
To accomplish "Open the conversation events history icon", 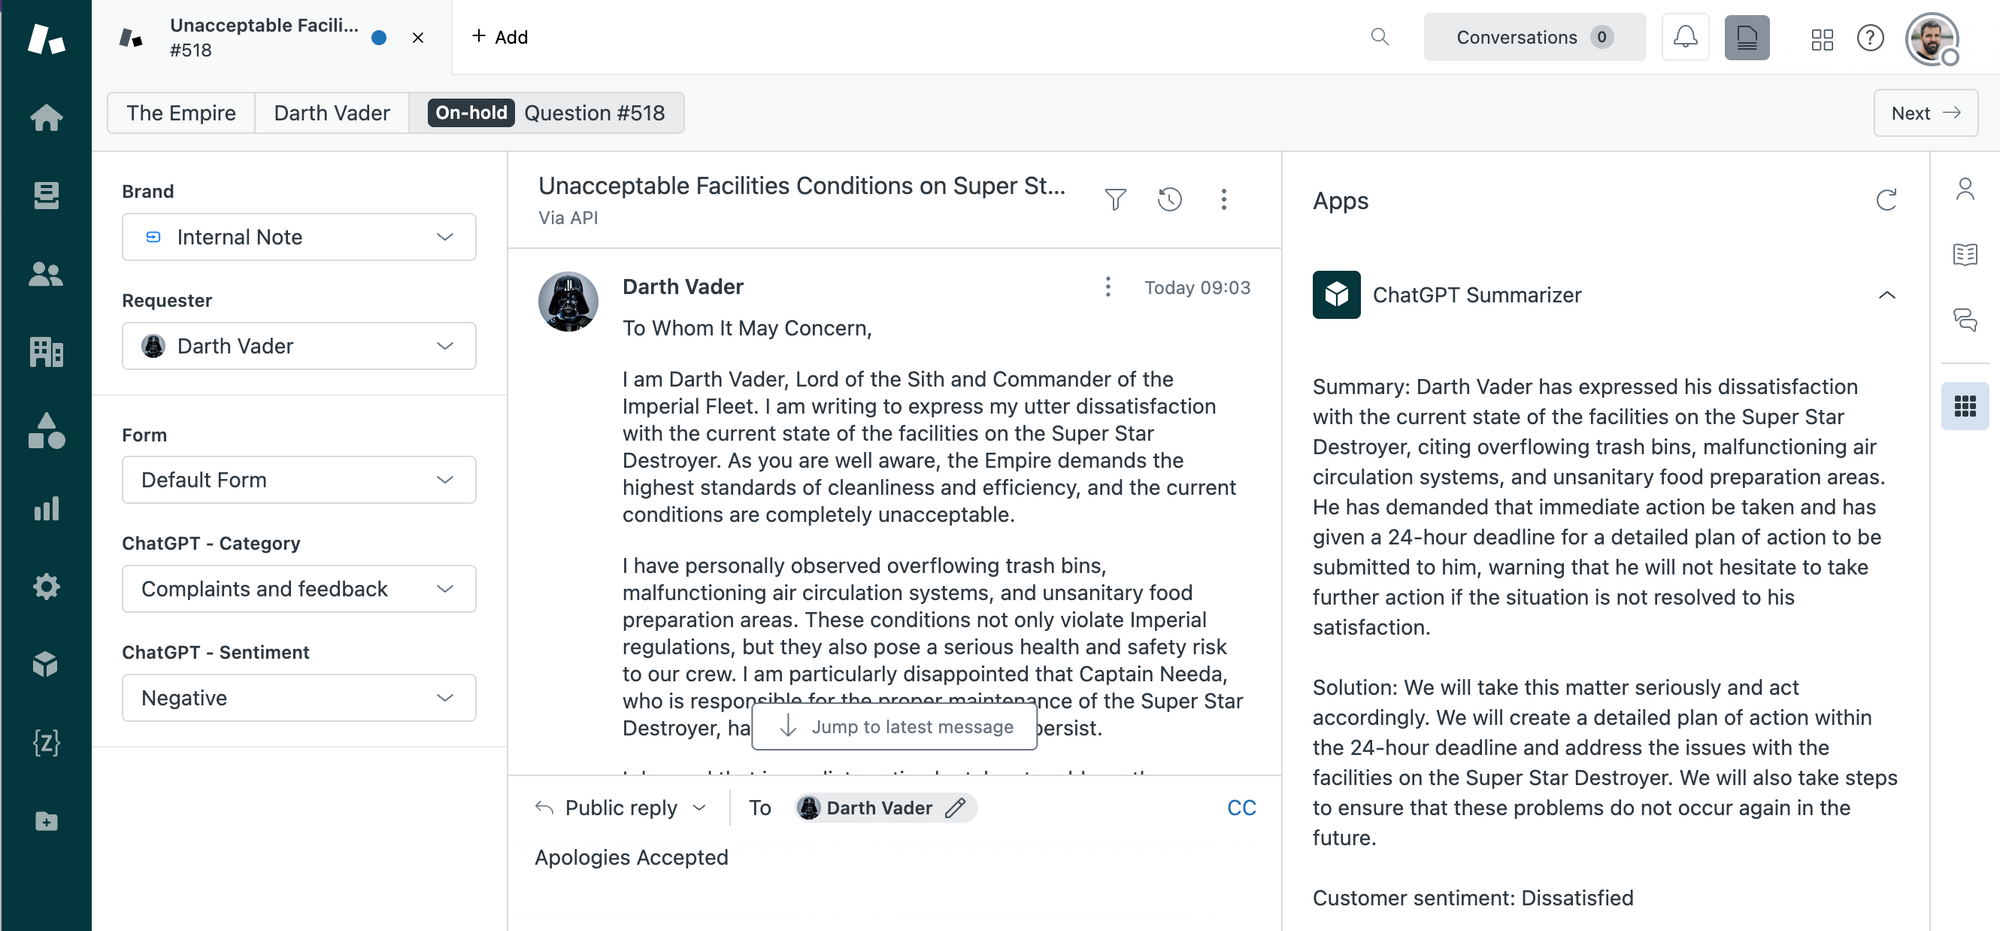I will click(1169, 200).
